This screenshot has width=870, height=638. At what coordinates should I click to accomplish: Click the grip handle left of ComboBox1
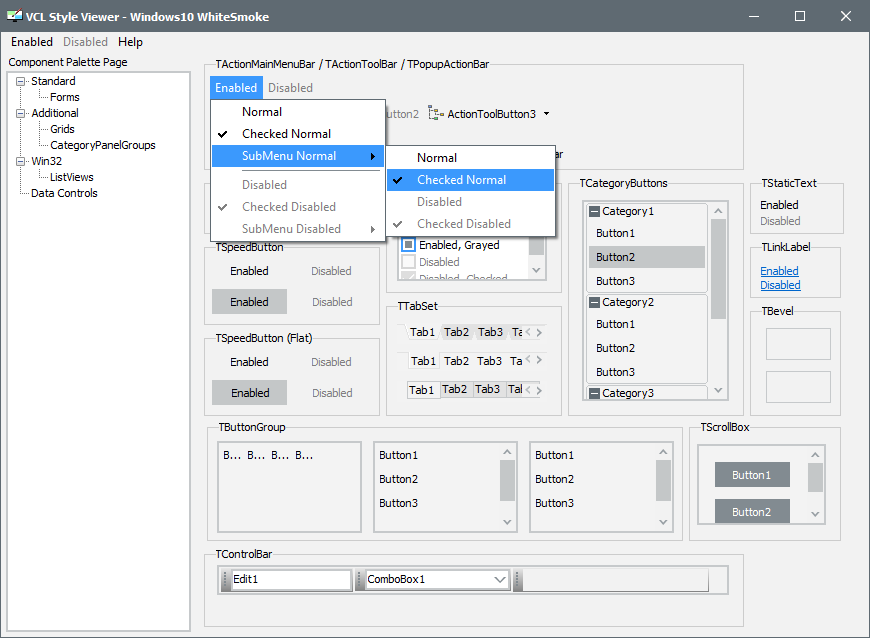coord(360,580)
